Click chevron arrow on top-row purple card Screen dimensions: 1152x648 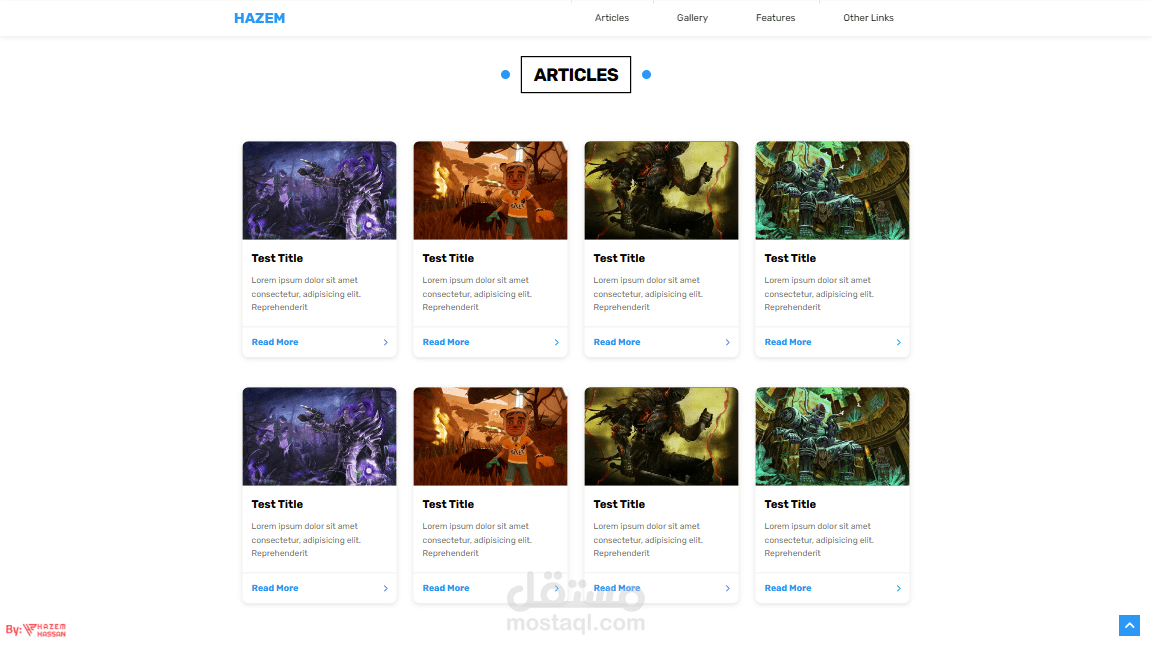pos(386,342)
